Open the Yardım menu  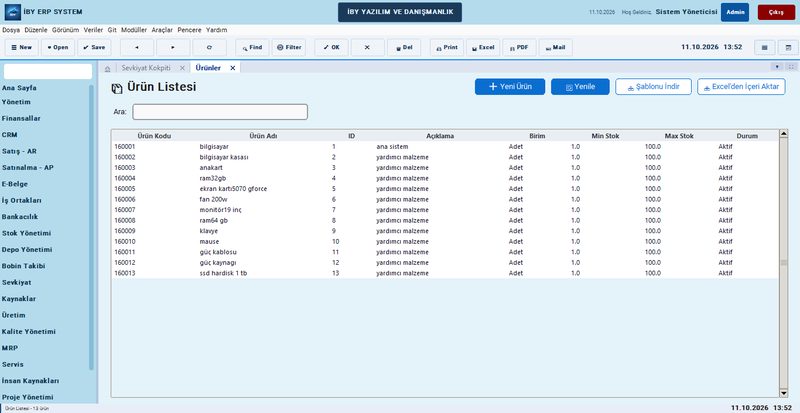(216, 30)
